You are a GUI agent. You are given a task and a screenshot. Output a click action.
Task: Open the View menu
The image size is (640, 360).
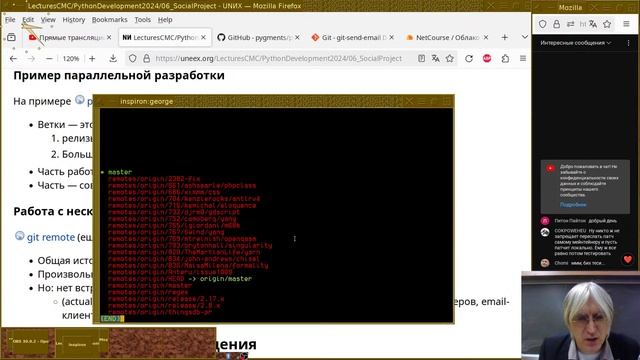48,20
